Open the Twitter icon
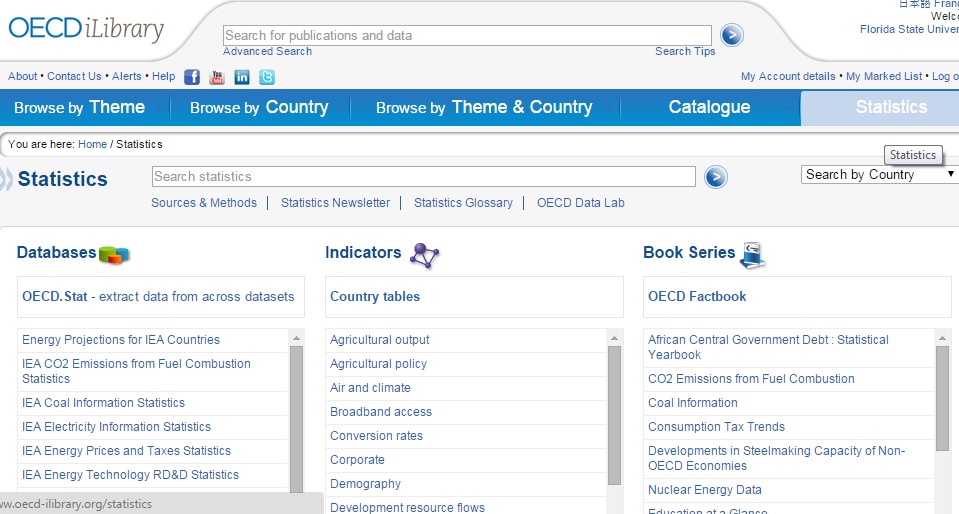This screenshot has height=514, width=959. (267, 77)
